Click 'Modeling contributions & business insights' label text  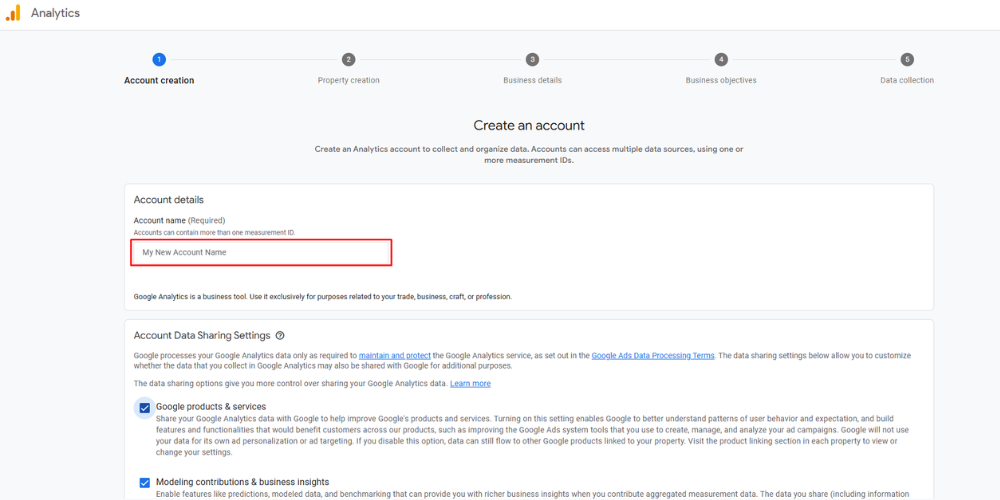pos(242,482)
